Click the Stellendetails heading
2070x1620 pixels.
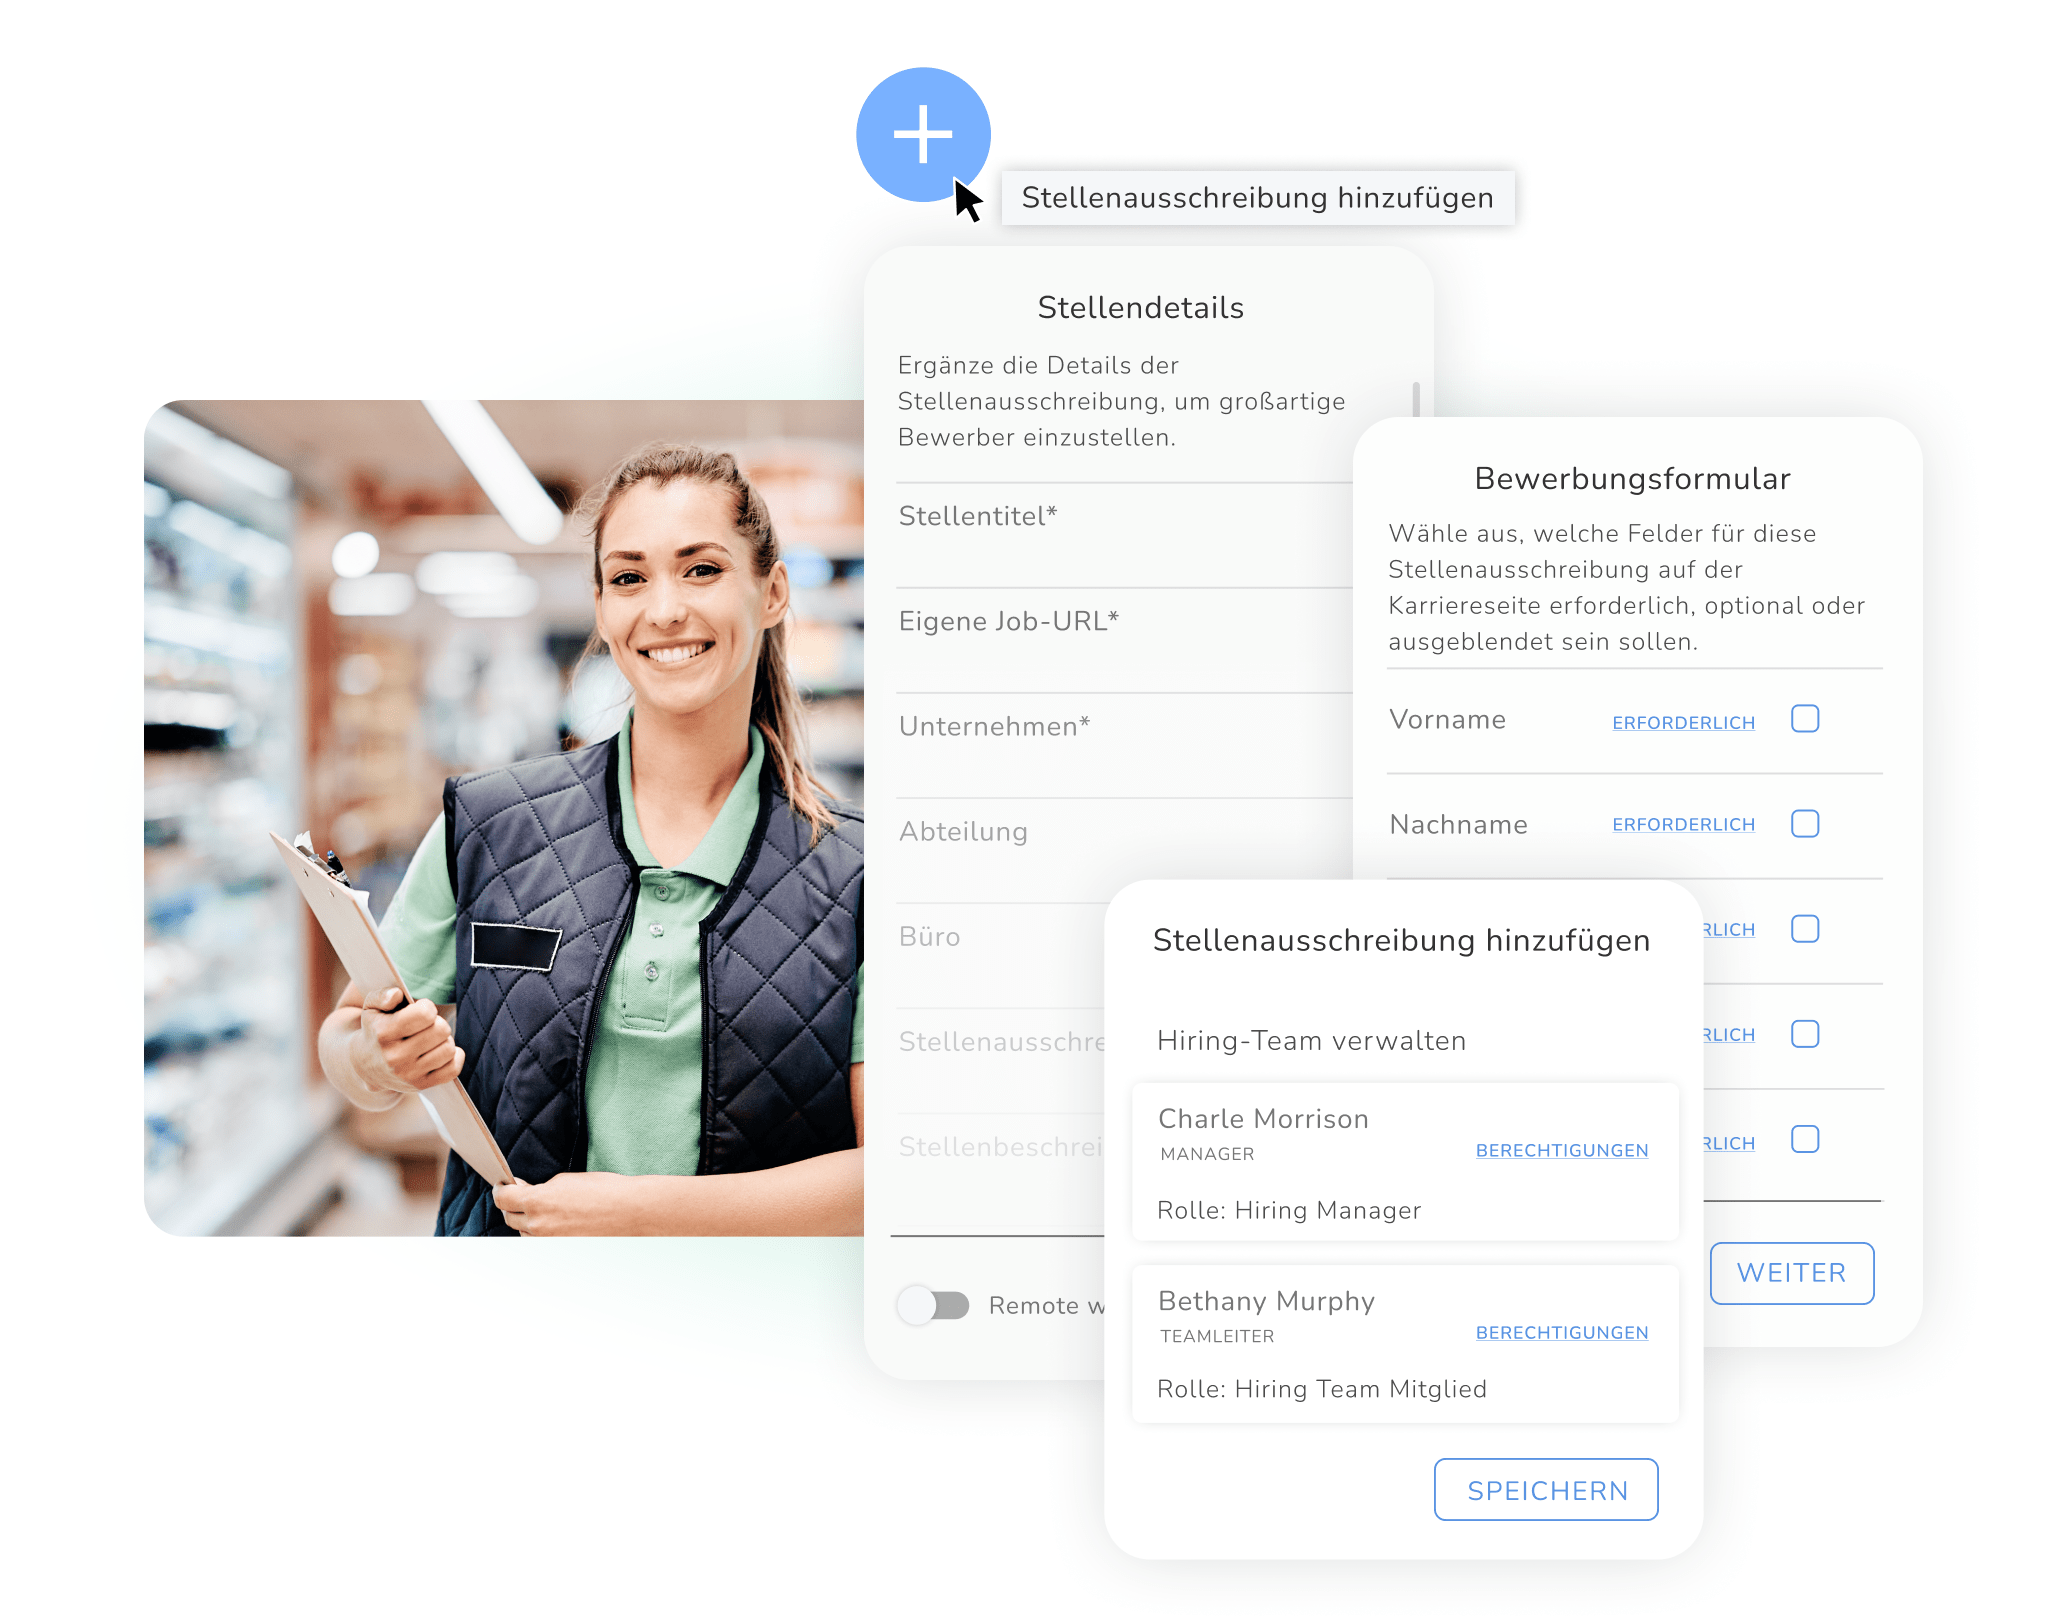[x=1141, y=308]
